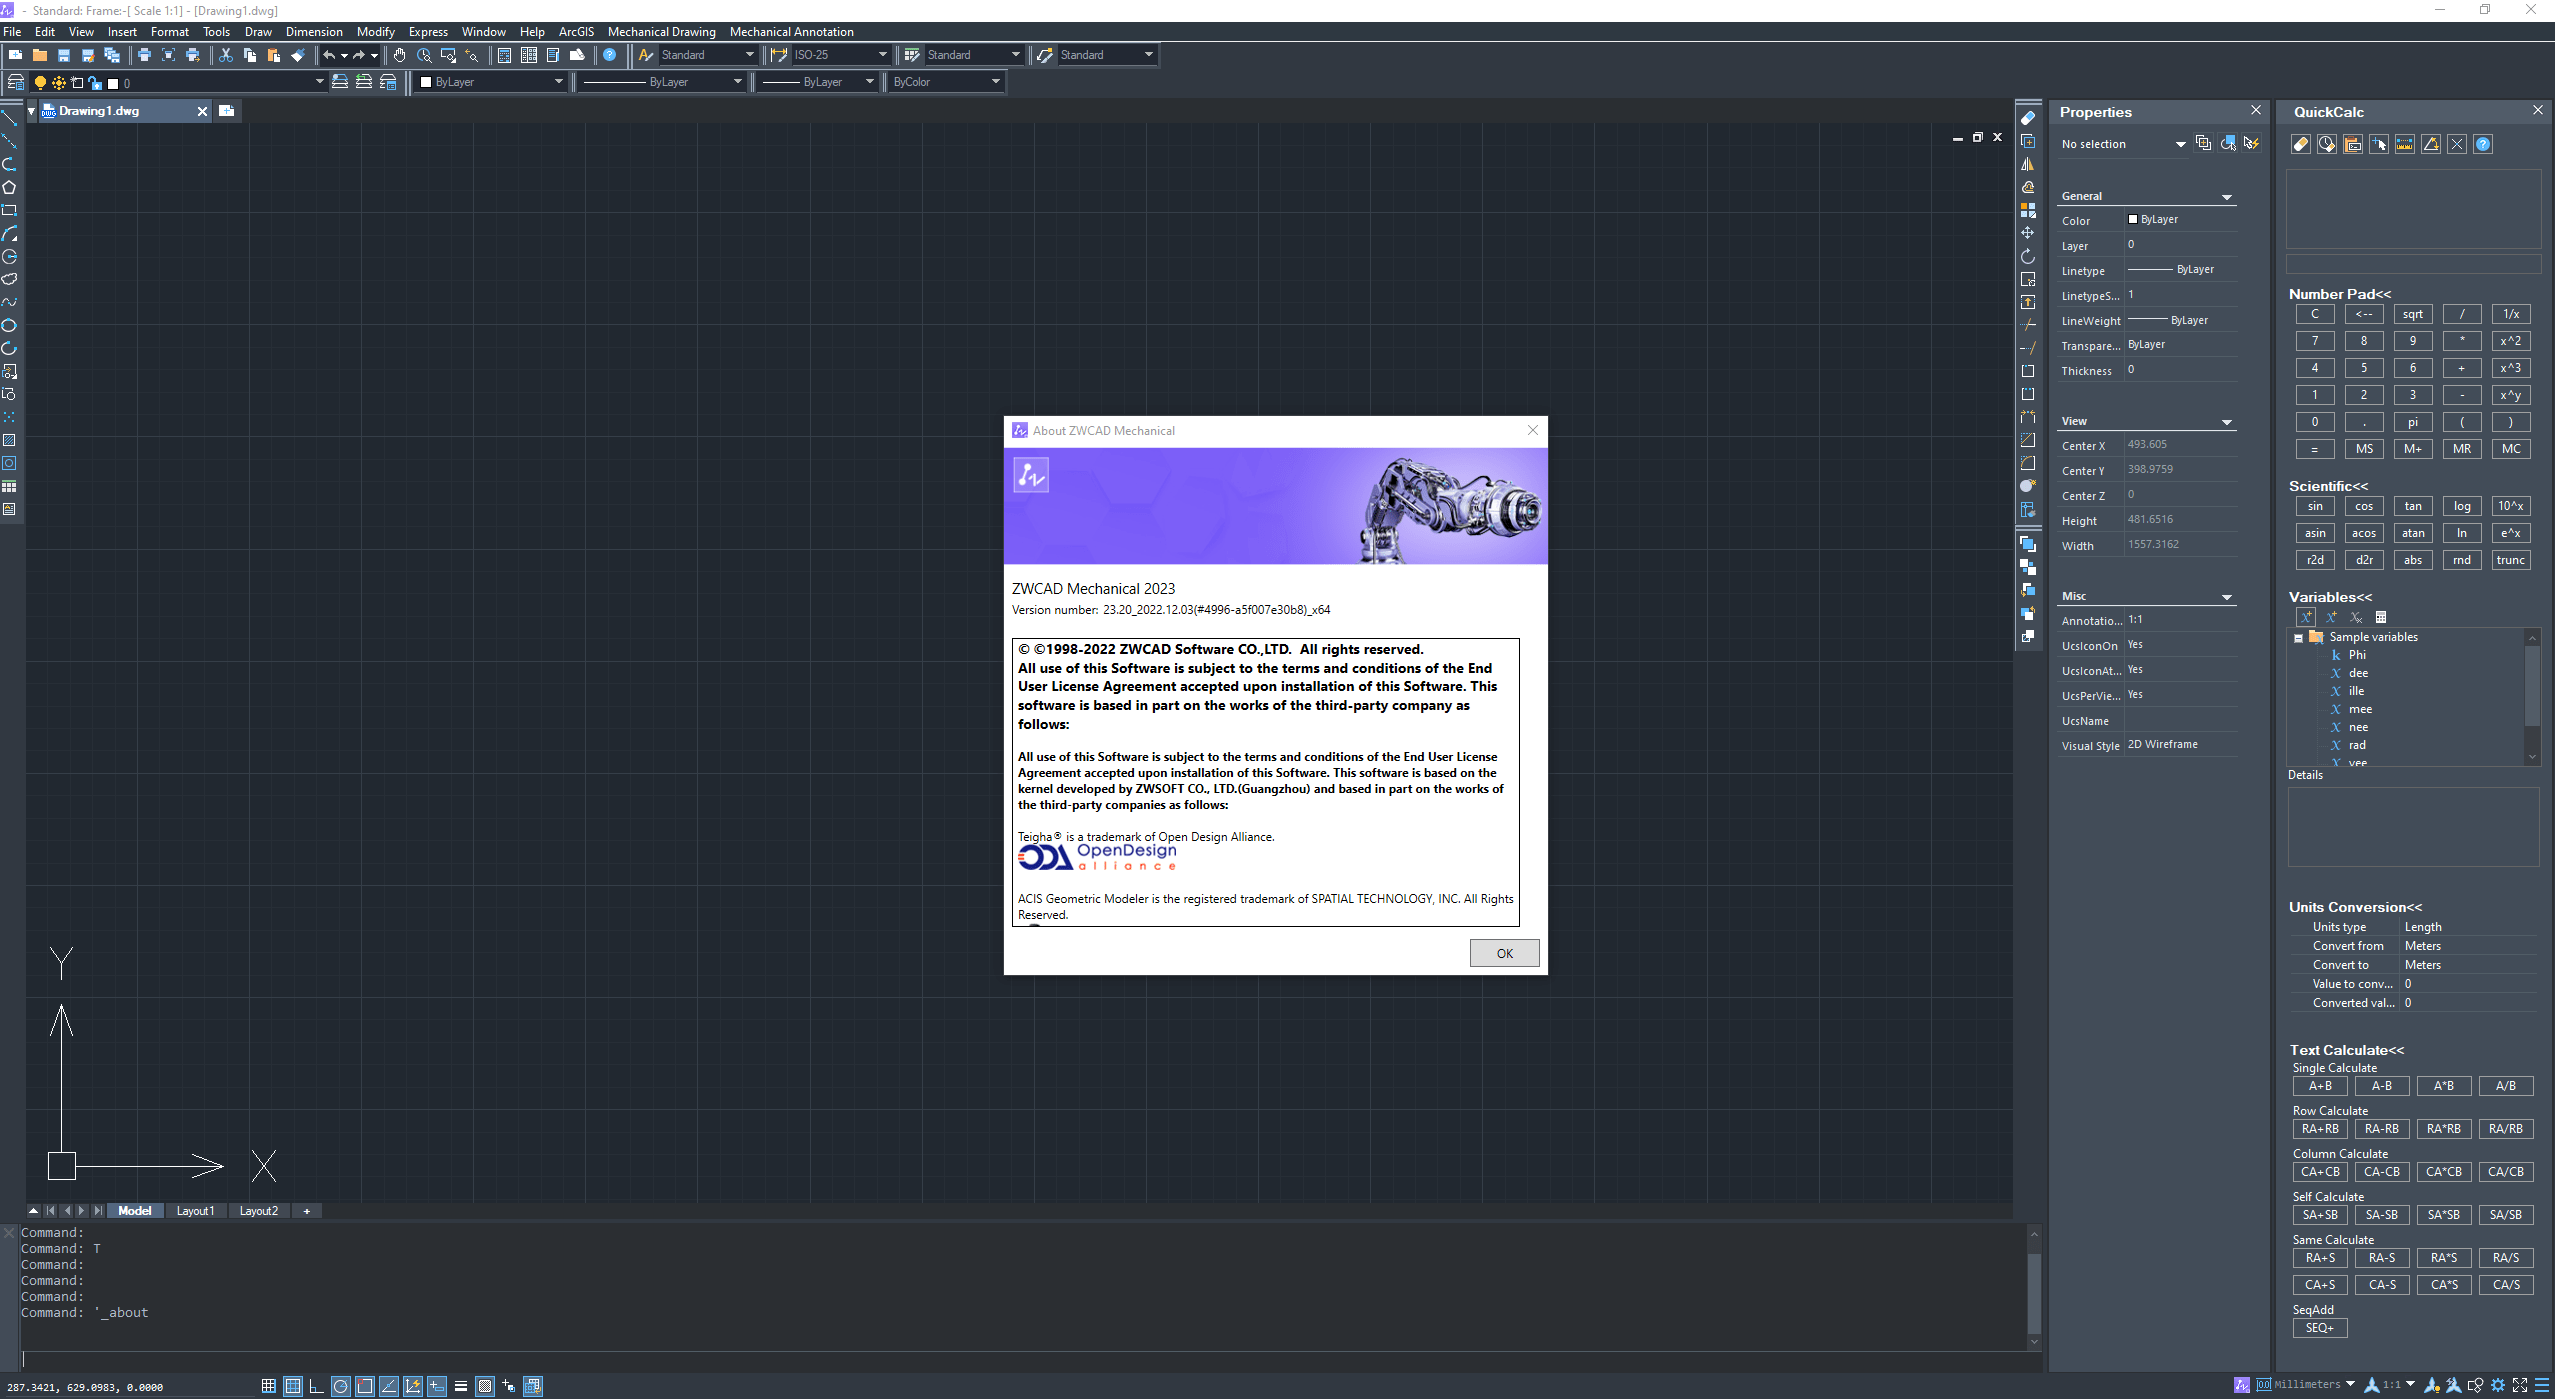
Task: Open the ByColor plot style dropdown
Action: 946,82
